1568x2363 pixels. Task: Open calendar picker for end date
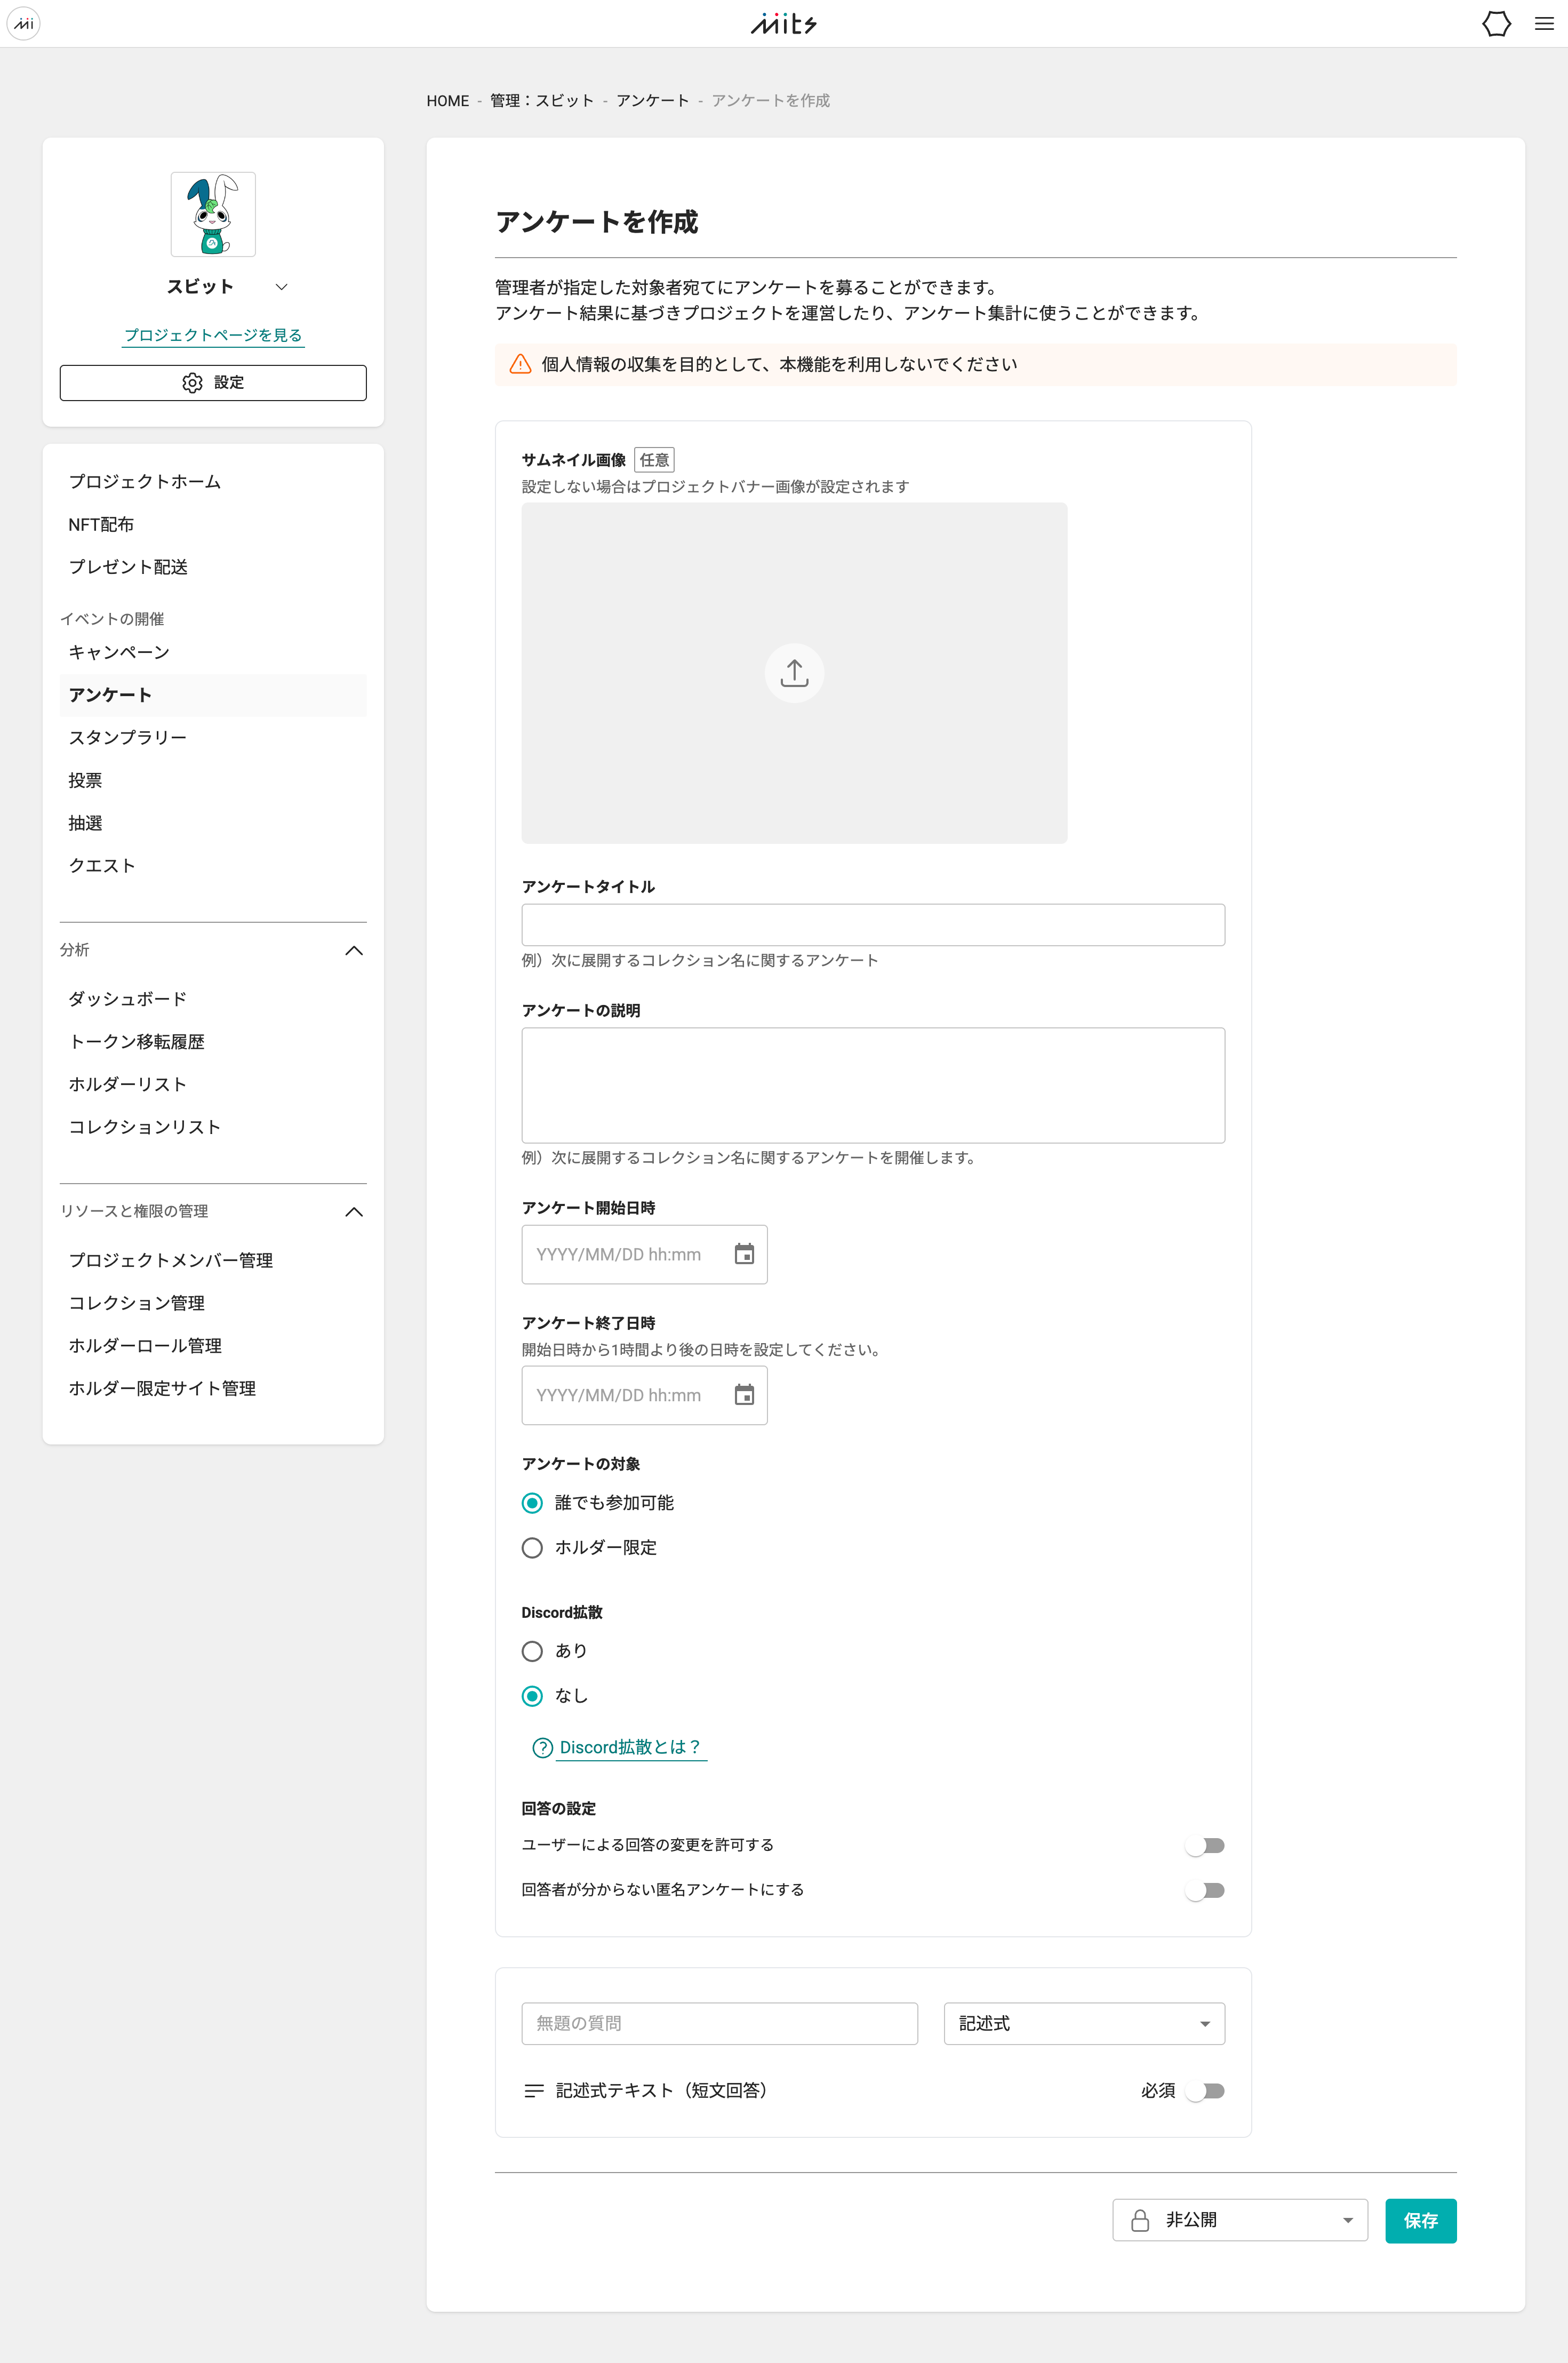point(744,1395)
